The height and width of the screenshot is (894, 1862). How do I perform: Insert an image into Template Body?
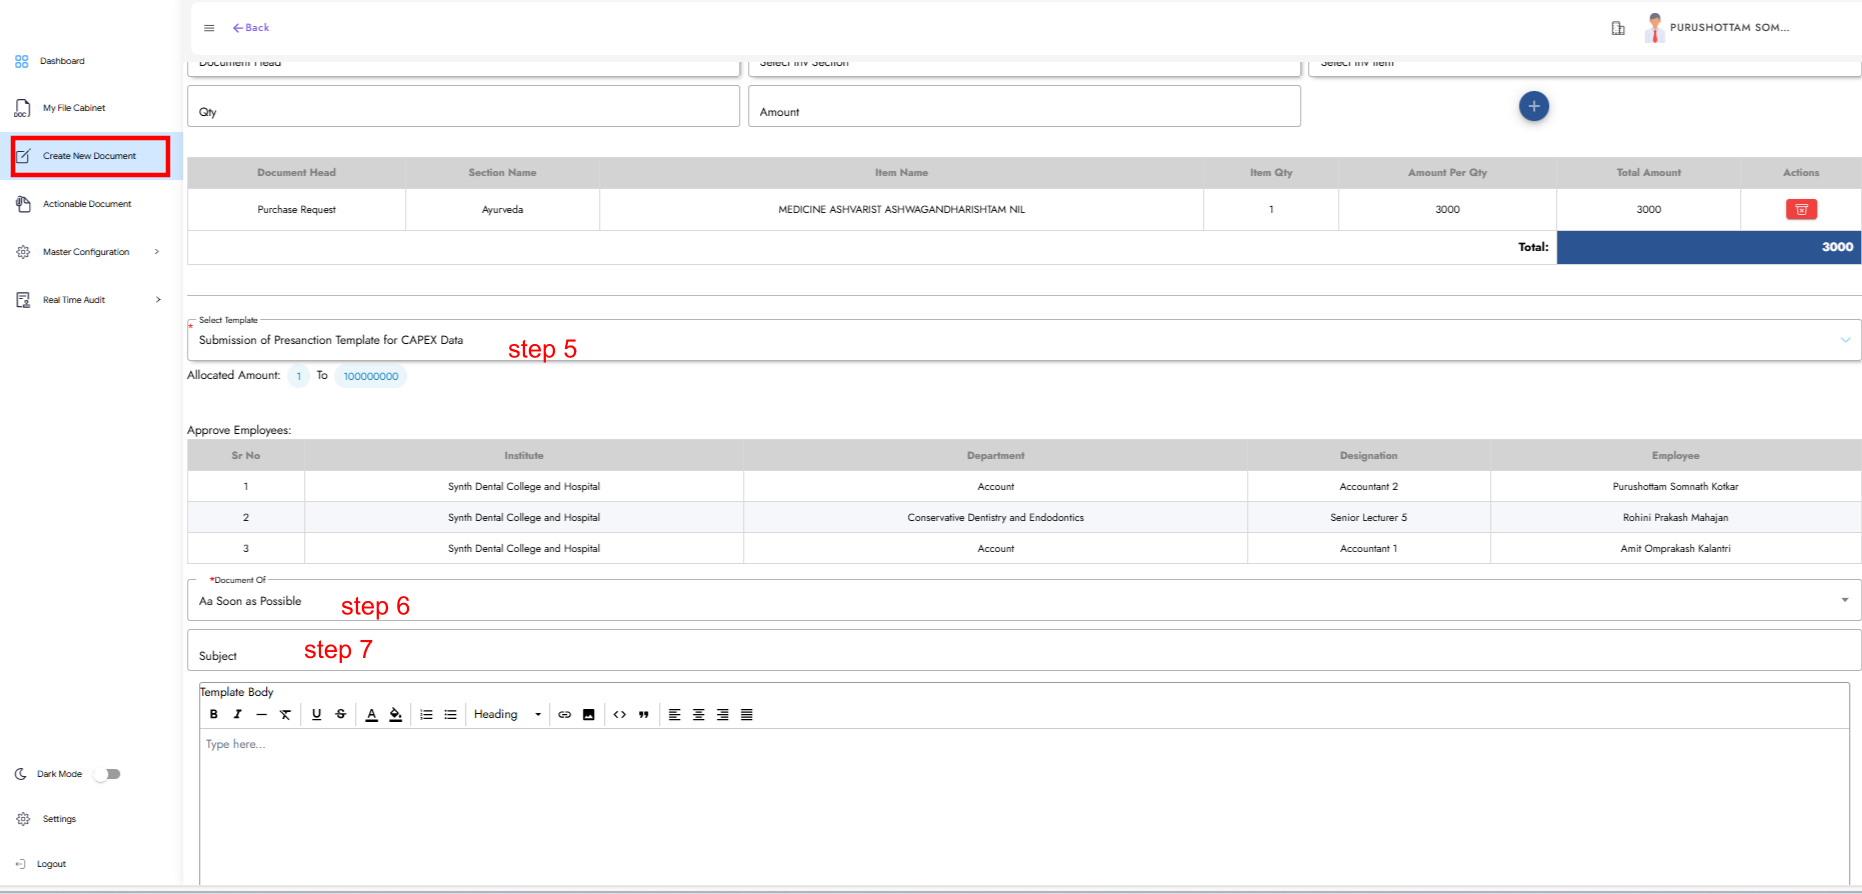(589, 714)
